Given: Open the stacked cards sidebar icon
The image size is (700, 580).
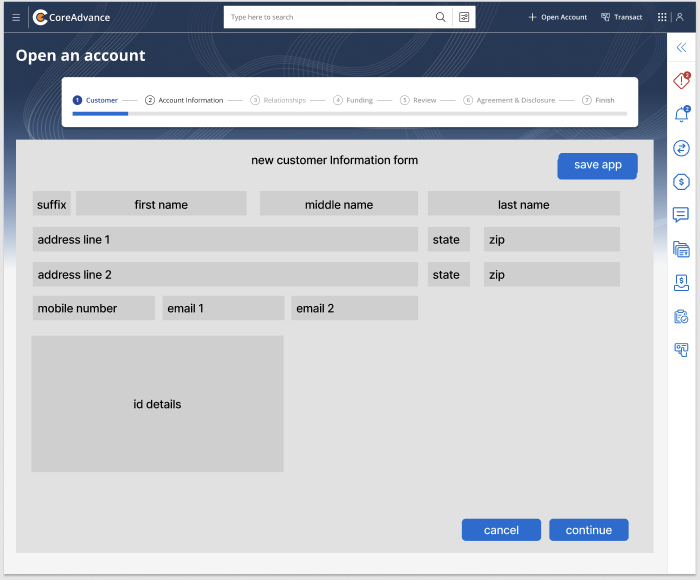Looking at the screenshot, I should [x=681, y=249].
